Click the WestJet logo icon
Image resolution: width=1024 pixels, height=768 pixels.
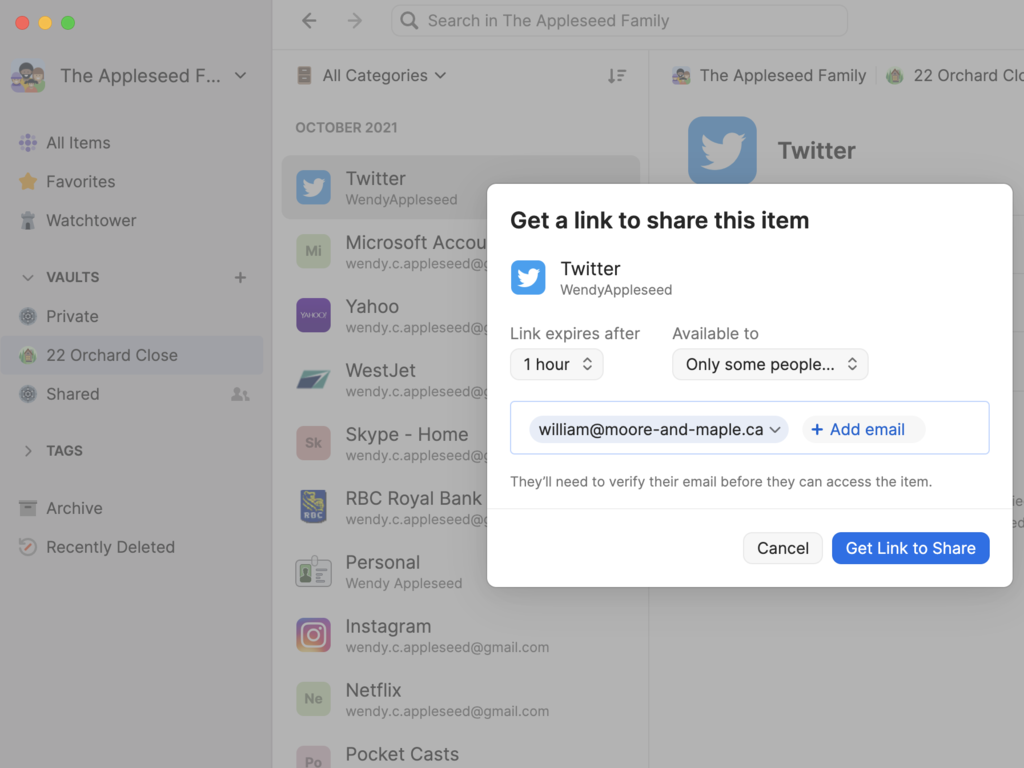click(x=313, y=379)
